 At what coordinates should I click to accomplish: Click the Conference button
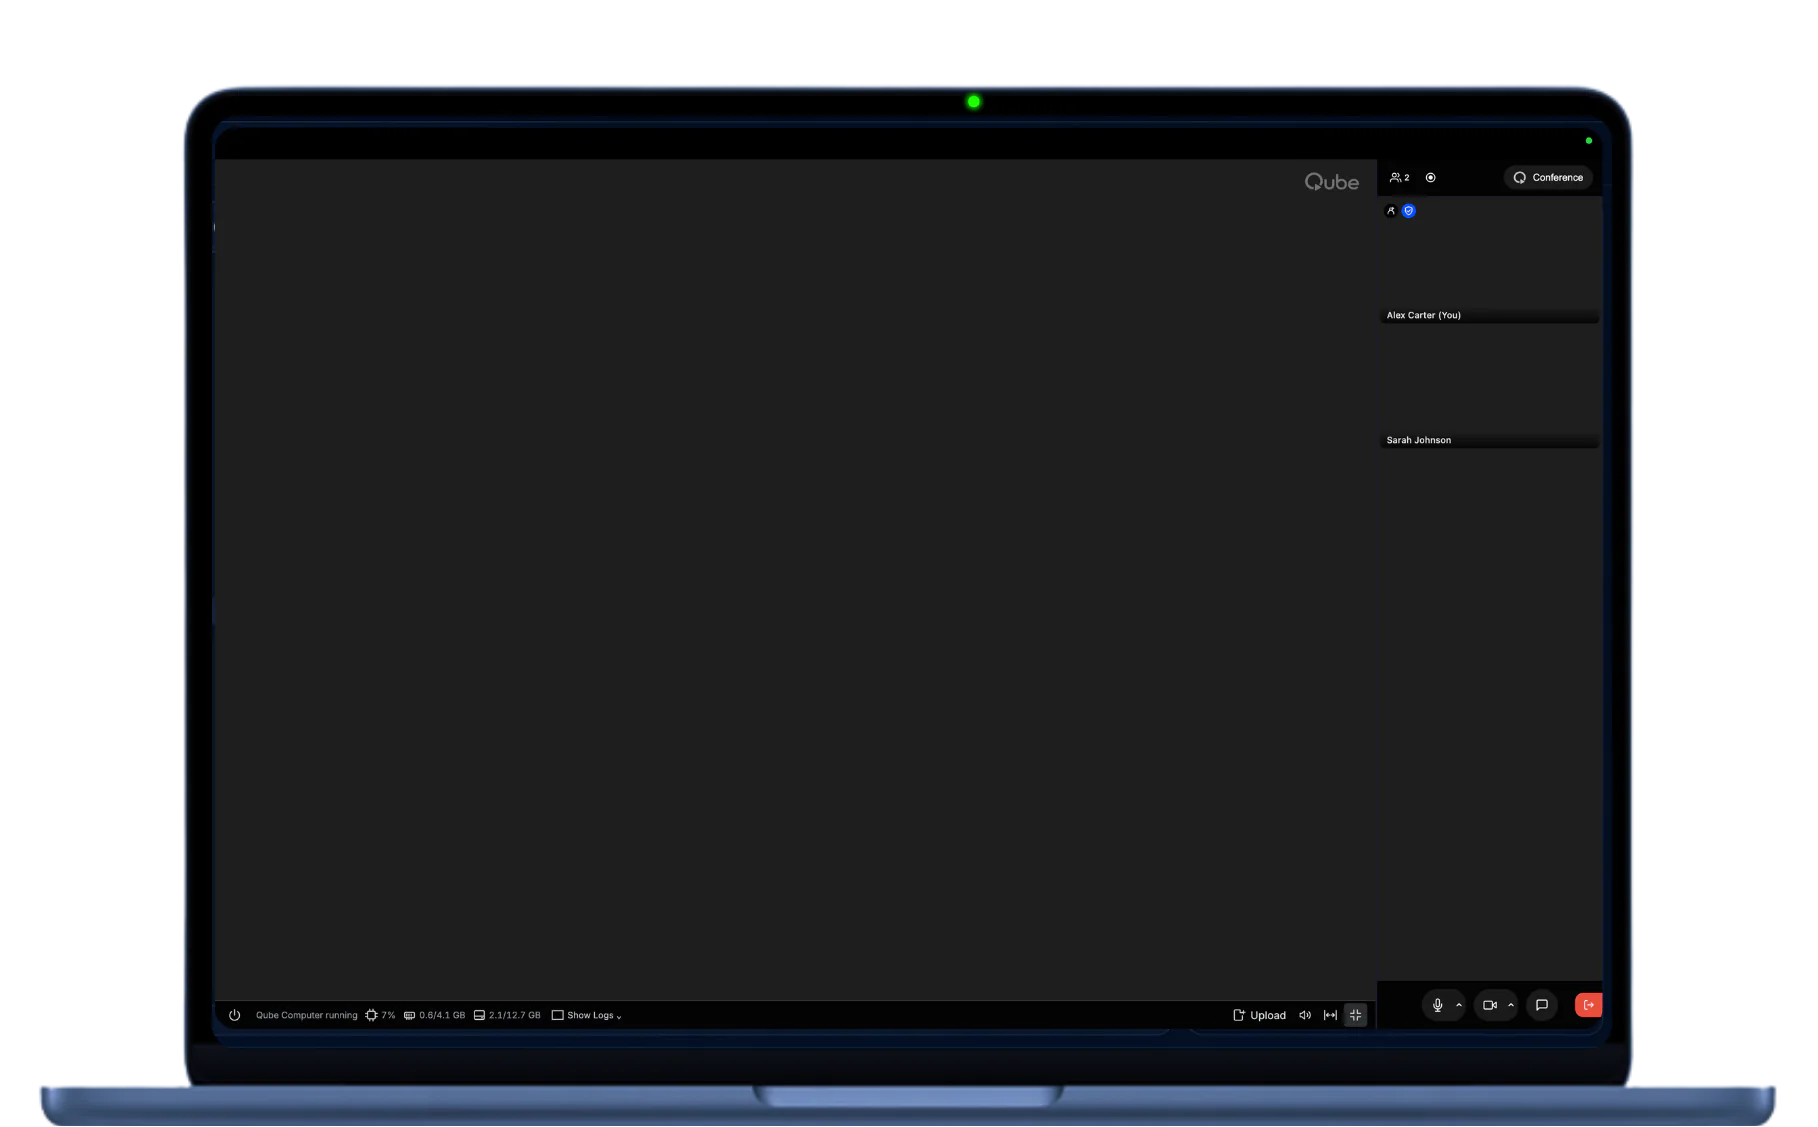(1548, 177)
